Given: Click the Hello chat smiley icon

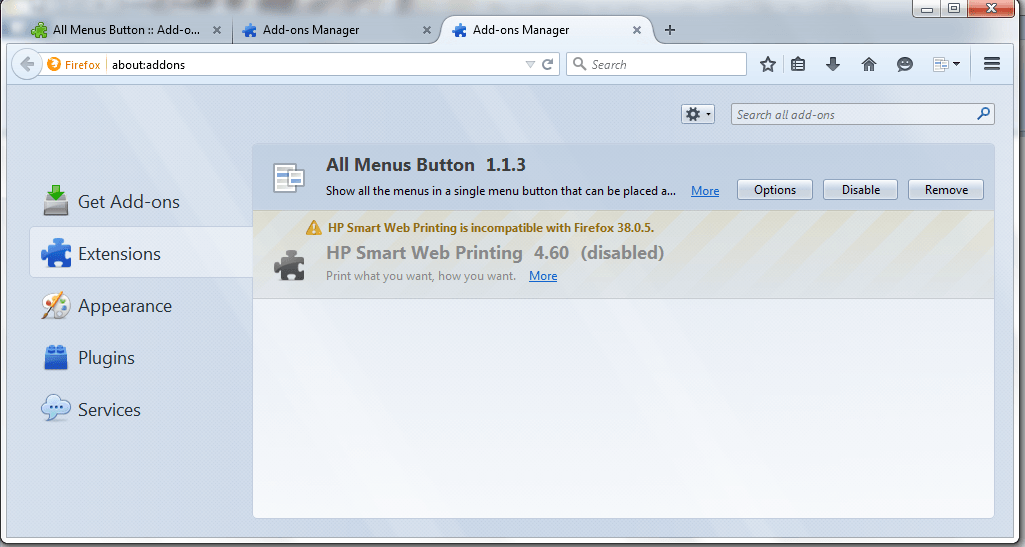Looking at the screenshot, I should pos(905,64).
